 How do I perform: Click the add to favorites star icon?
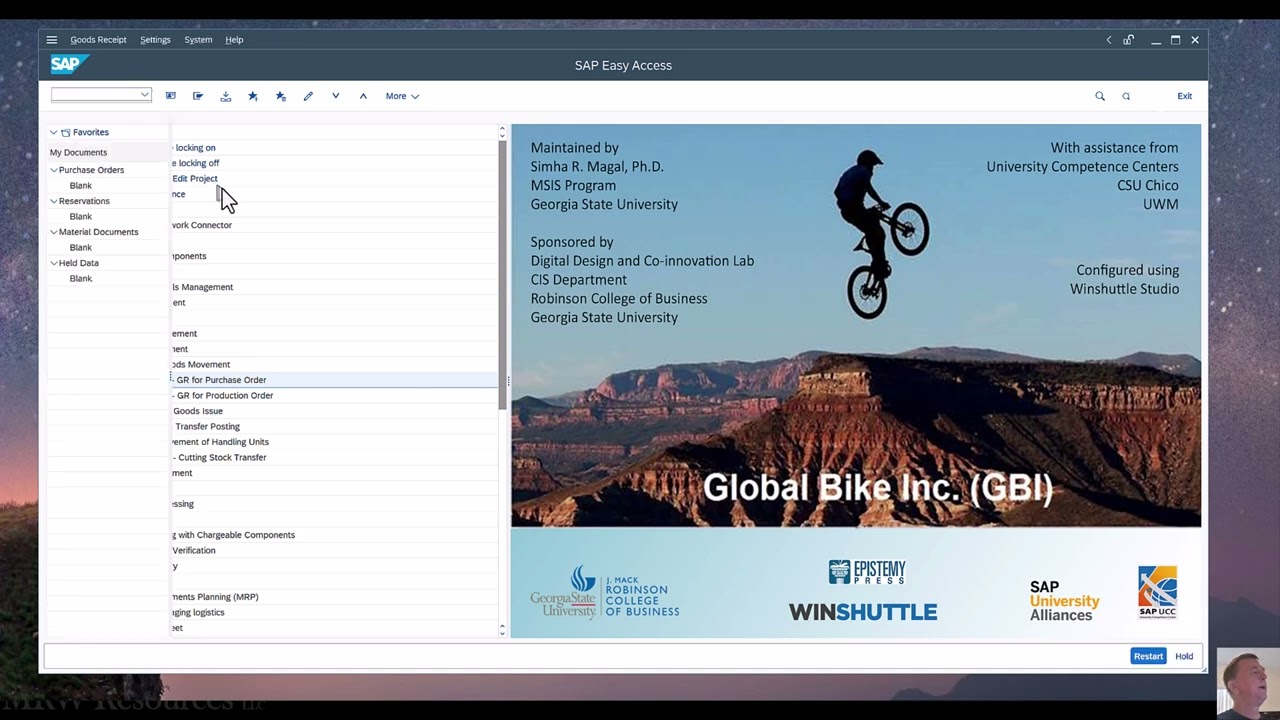[x=253, y=96]
